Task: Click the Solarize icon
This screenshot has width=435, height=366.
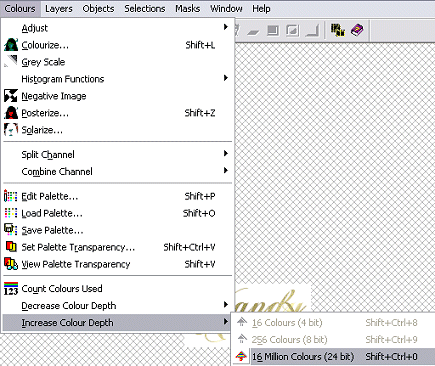Action: (11, 130)
